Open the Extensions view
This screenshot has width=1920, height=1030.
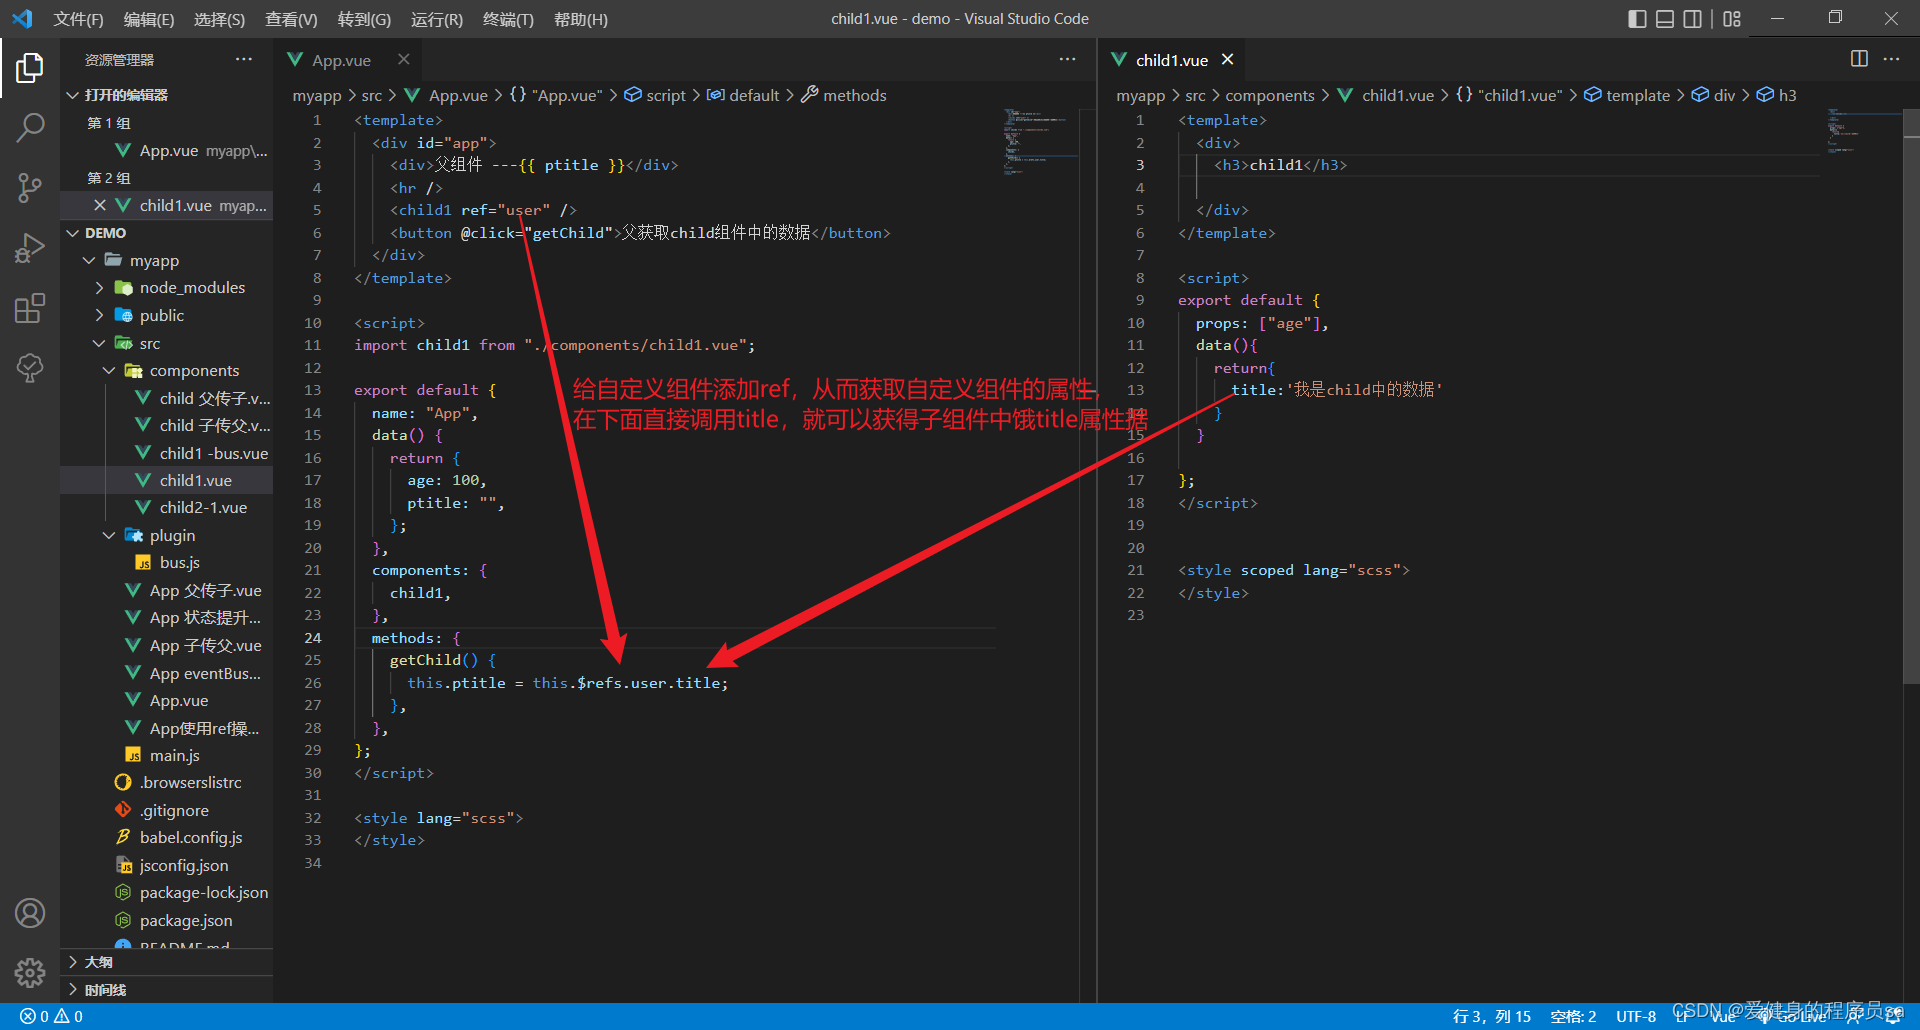30,308
